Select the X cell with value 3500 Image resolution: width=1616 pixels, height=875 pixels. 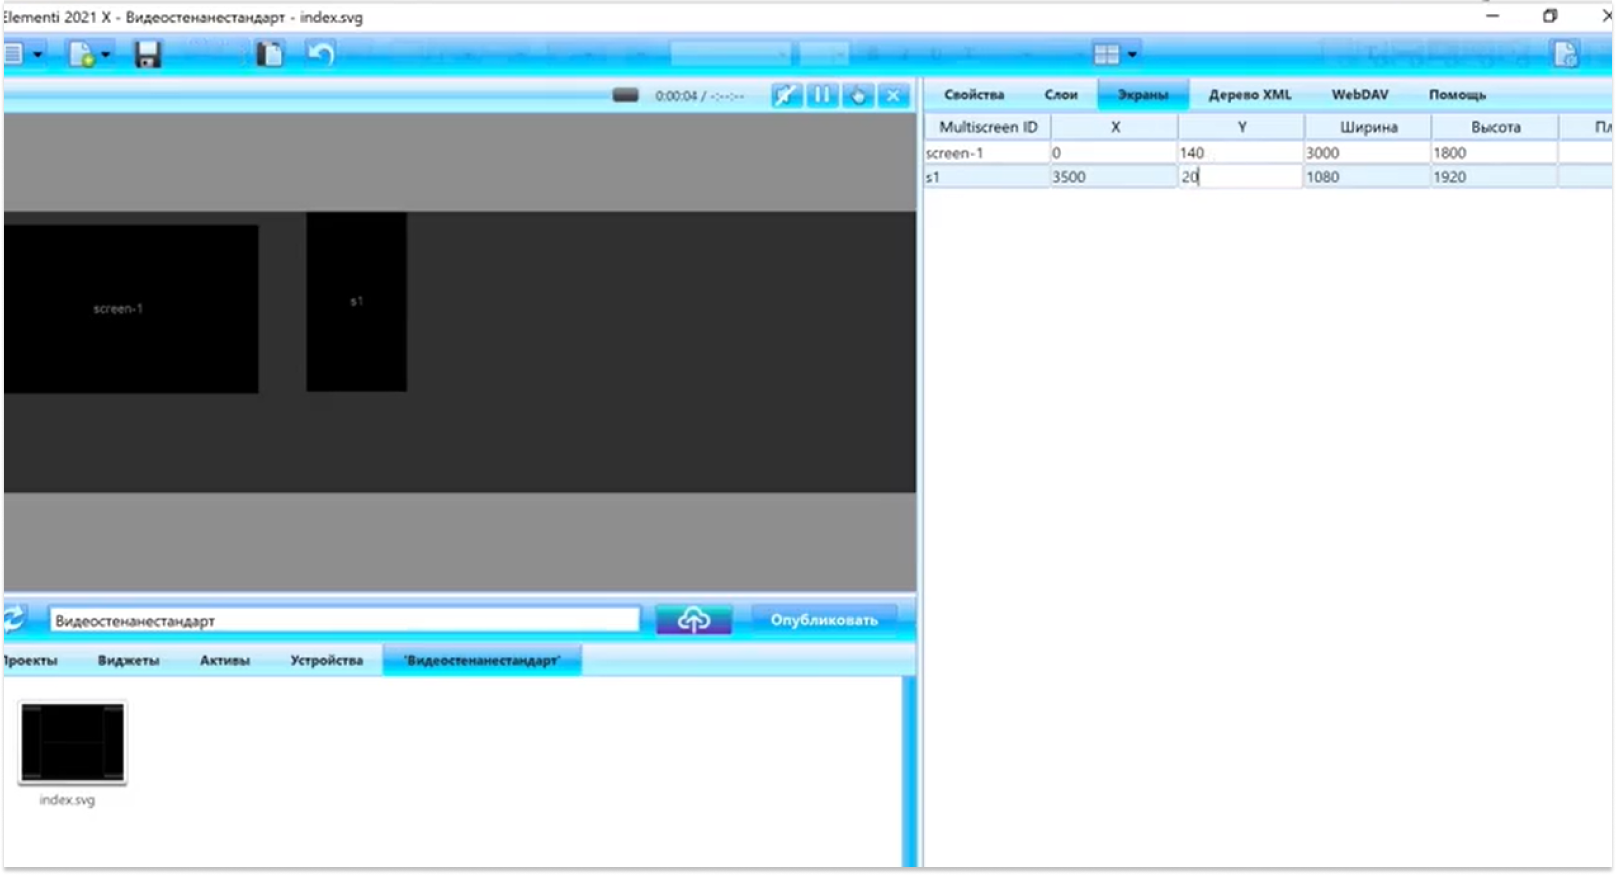(1114, 177)
